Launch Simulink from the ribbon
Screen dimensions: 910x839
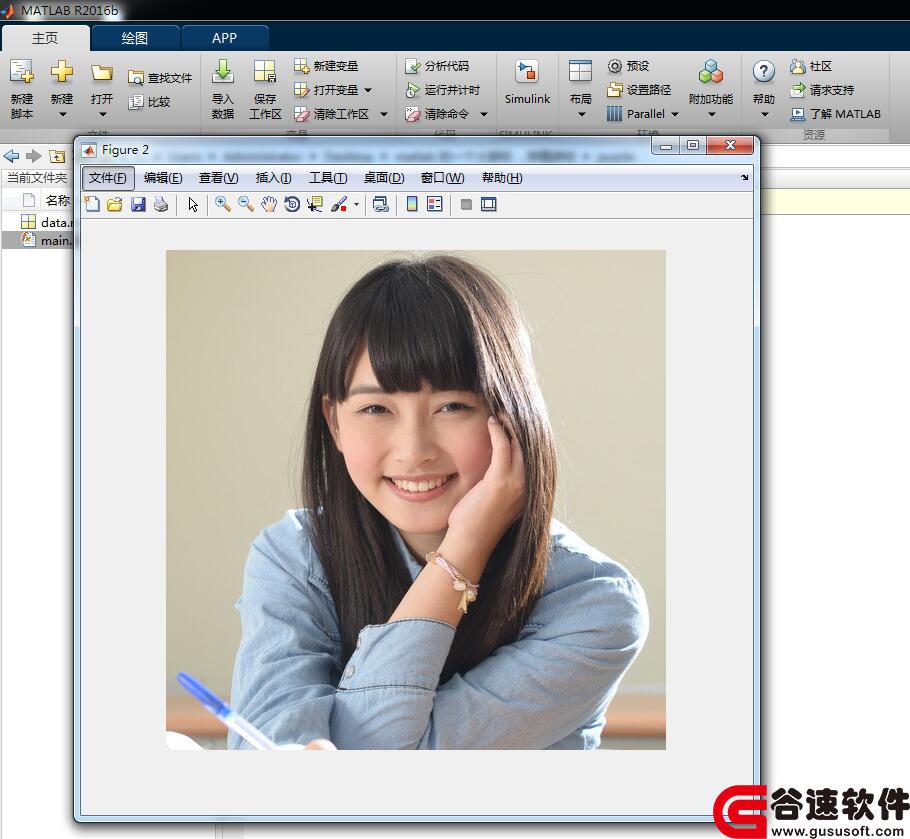[527, 82]
